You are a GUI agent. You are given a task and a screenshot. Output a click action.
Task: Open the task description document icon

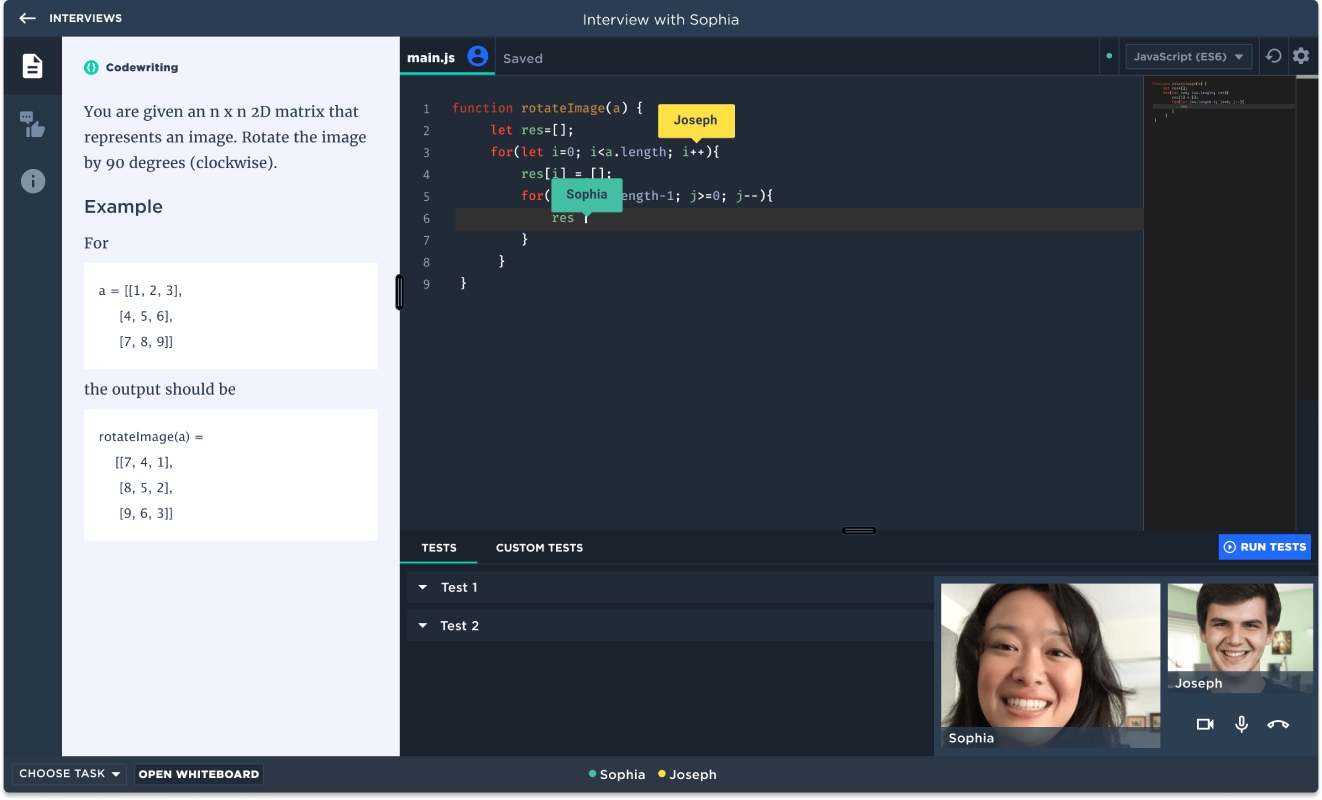click(33, 66)
